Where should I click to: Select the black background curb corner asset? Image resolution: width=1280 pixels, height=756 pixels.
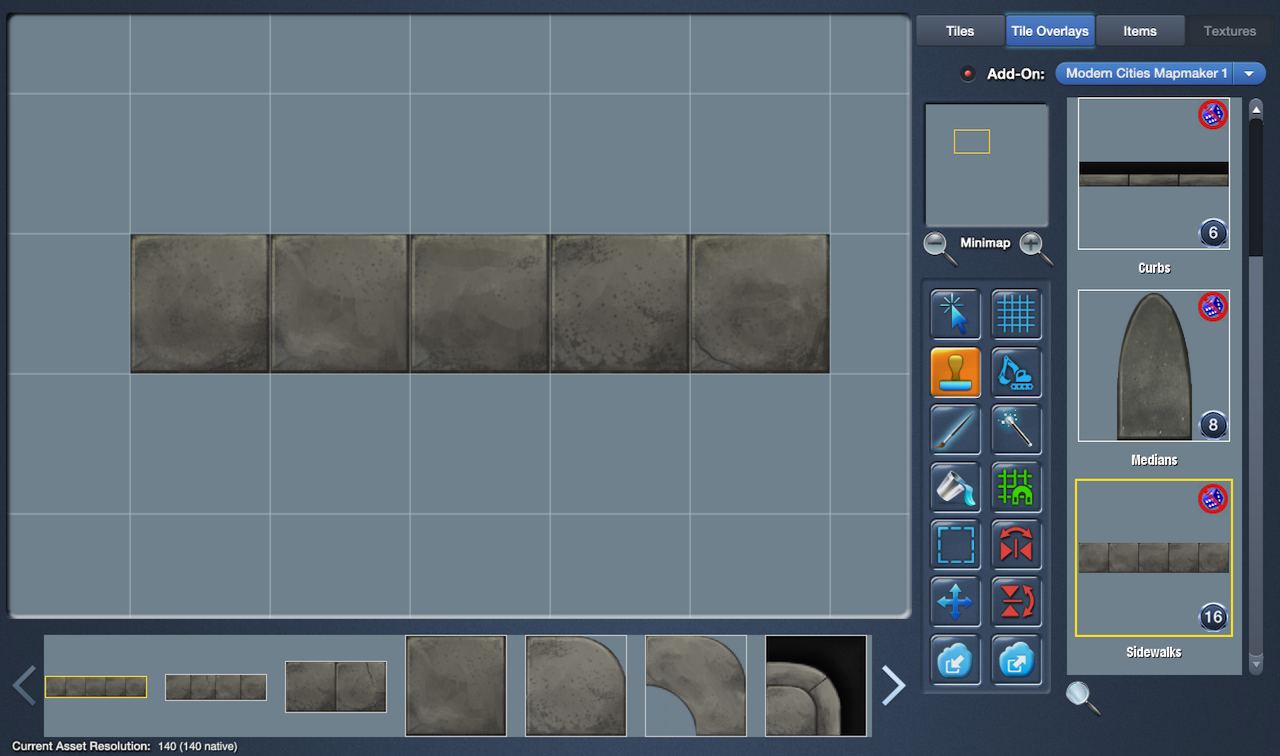point(816,686)
